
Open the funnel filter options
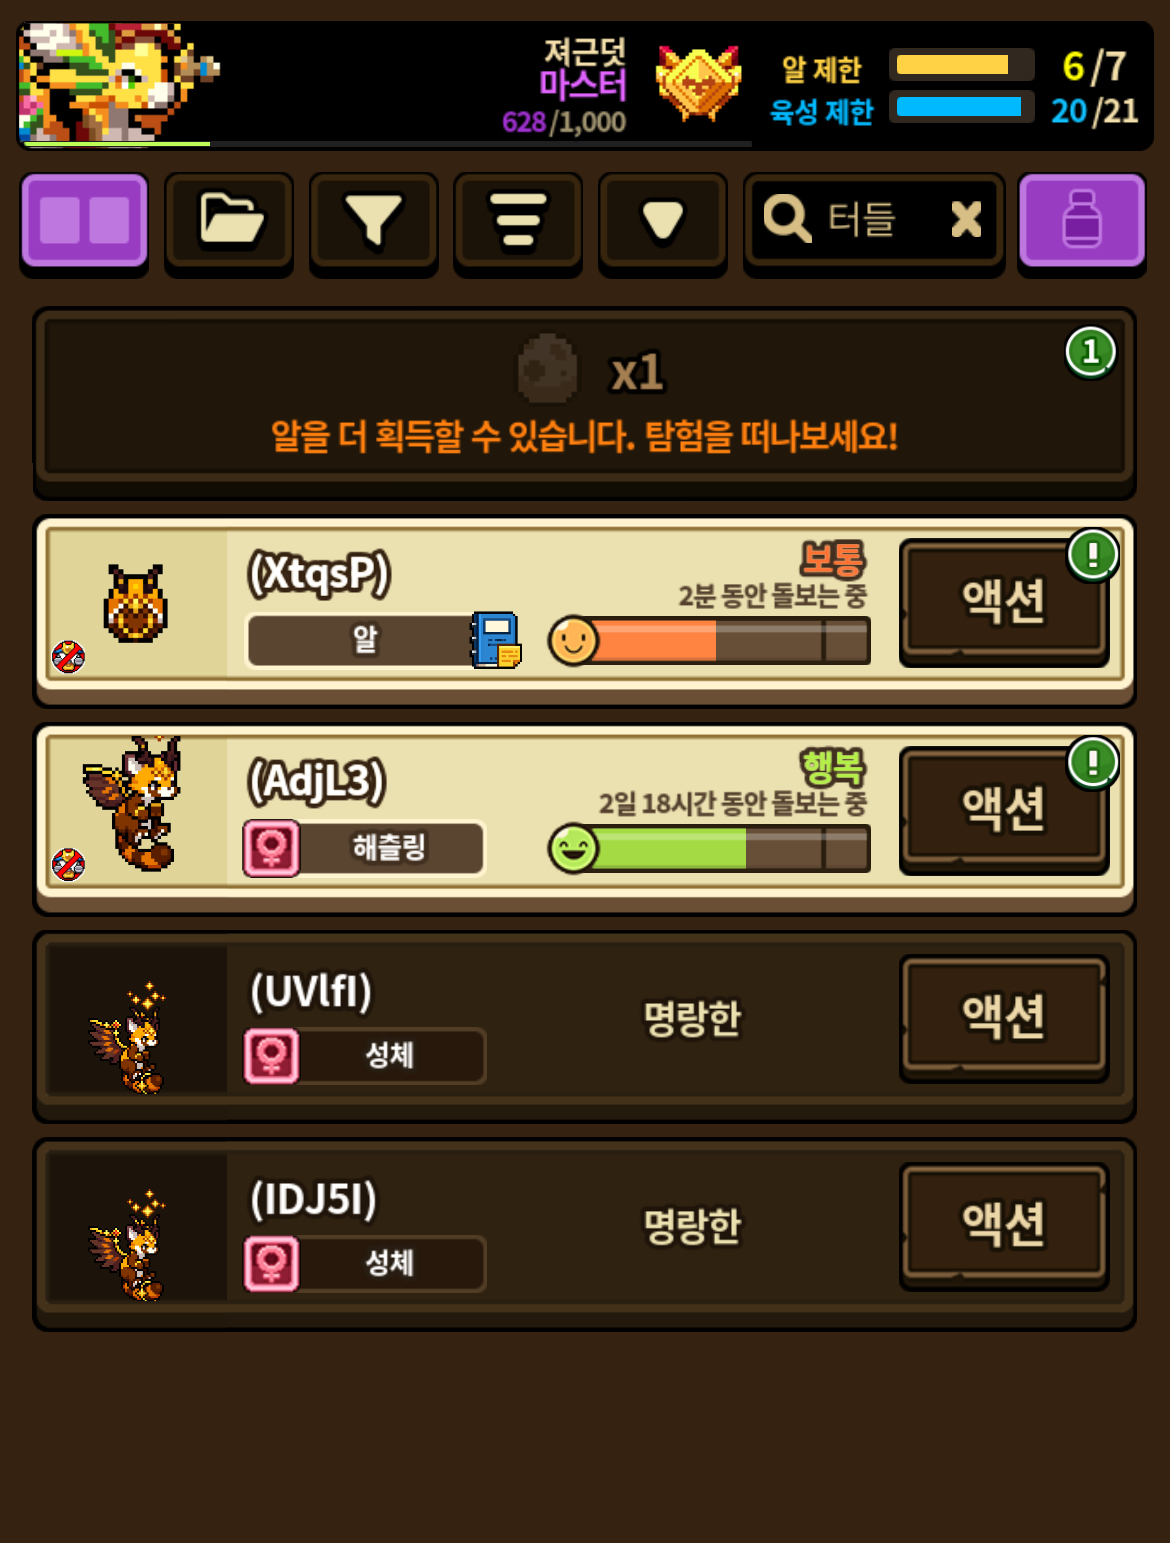coord(373,221)
